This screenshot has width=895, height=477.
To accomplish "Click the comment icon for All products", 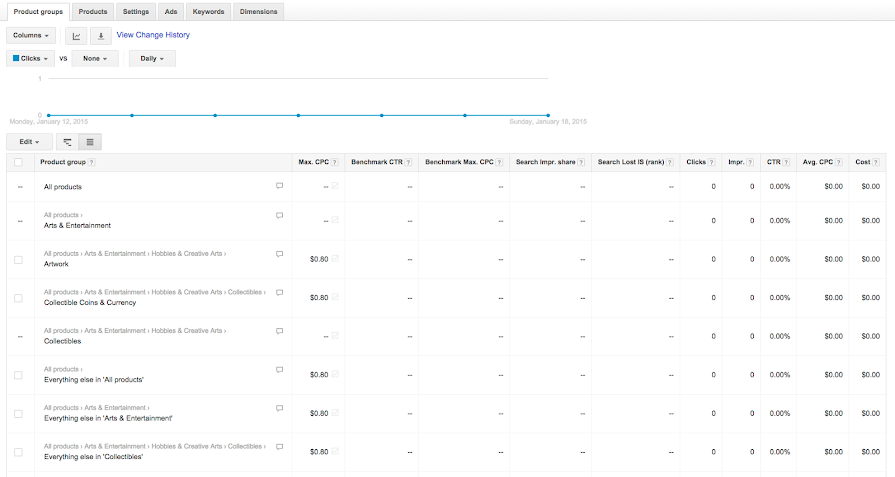I will 279,186.
